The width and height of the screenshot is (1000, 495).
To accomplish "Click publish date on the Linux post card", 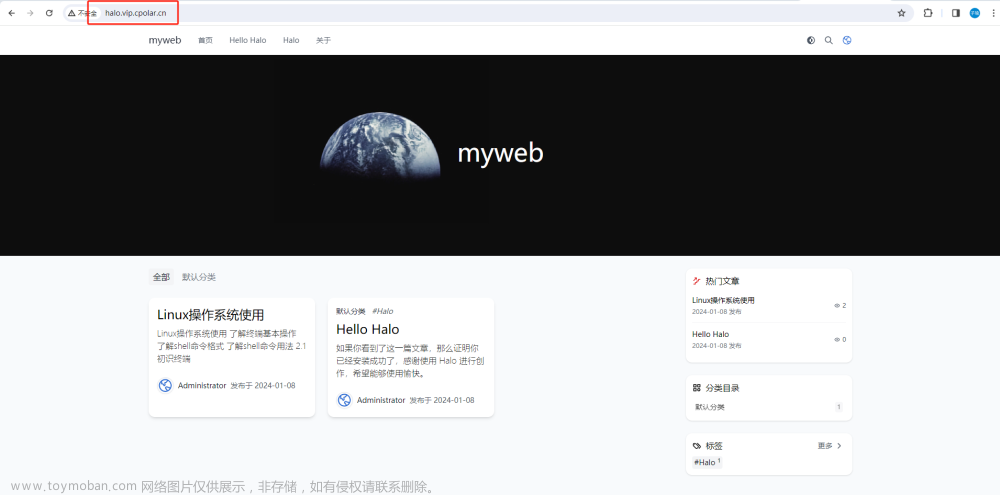I will click(263, 385).
